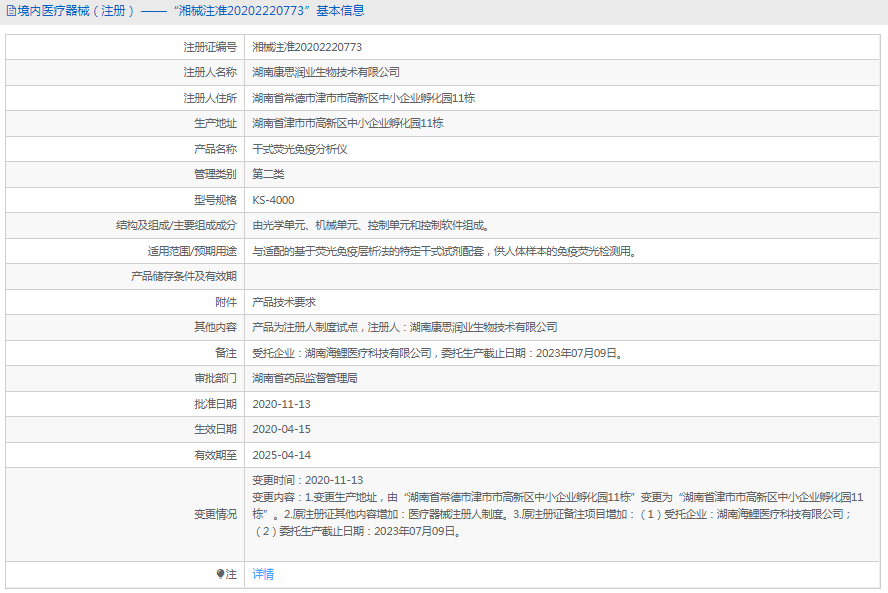Image resolution: width=888 pixels, height=593 pixels.
Task: Click the text starting 产品为注册人制度试点
Action: pos(405,327)
